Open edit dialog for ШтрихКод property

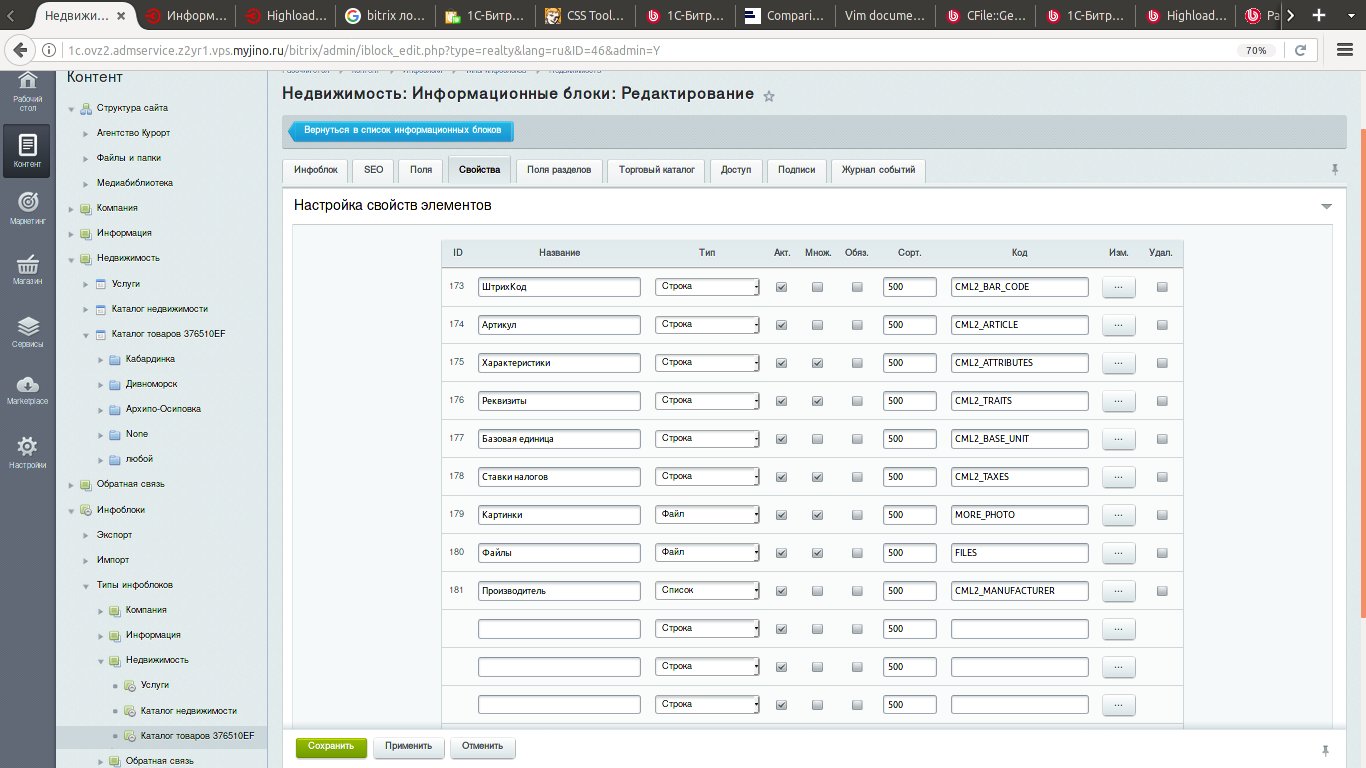click(x=1118, y=287)
